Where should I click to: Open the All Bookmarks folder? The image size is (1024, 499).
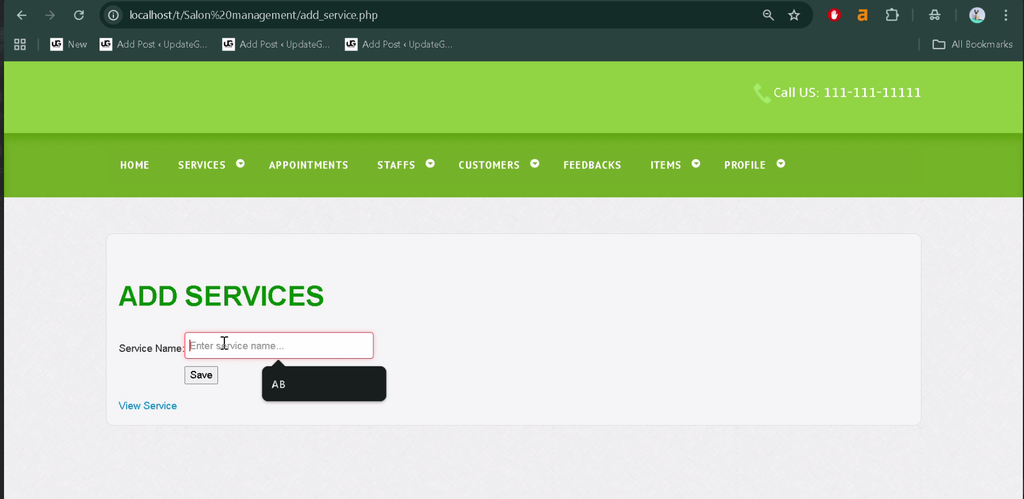(972, 44)
